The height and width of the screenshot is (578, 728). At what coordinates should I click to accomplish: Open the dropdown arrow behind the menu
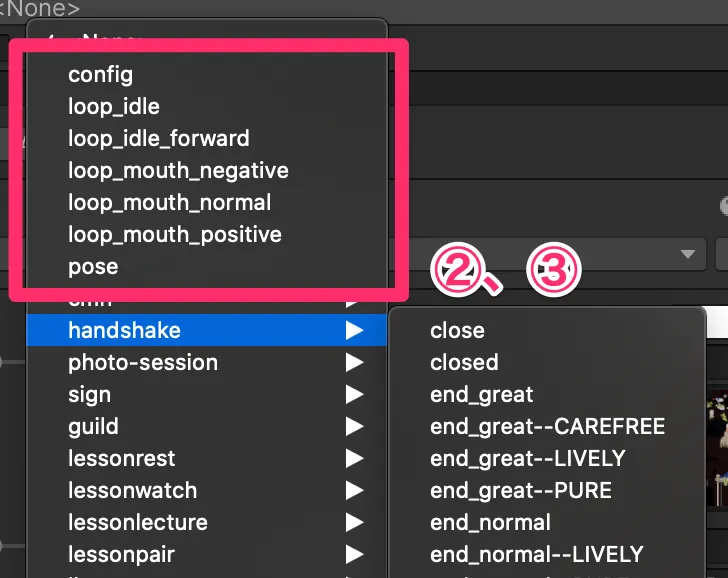687,254
